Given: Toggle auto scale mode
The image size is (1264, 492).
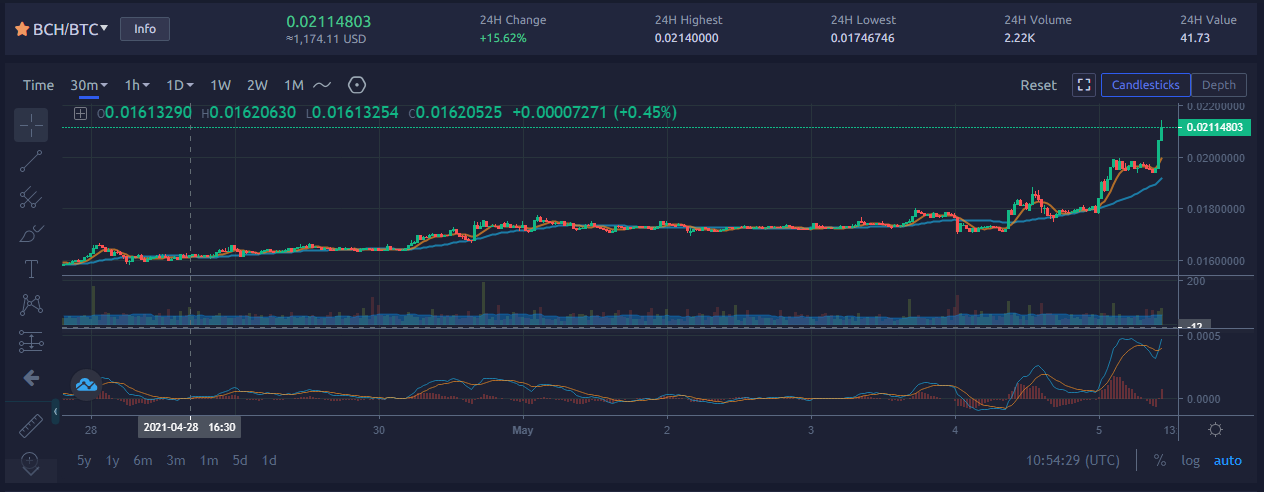Looking at the screenshot, I should [1228, 461].
